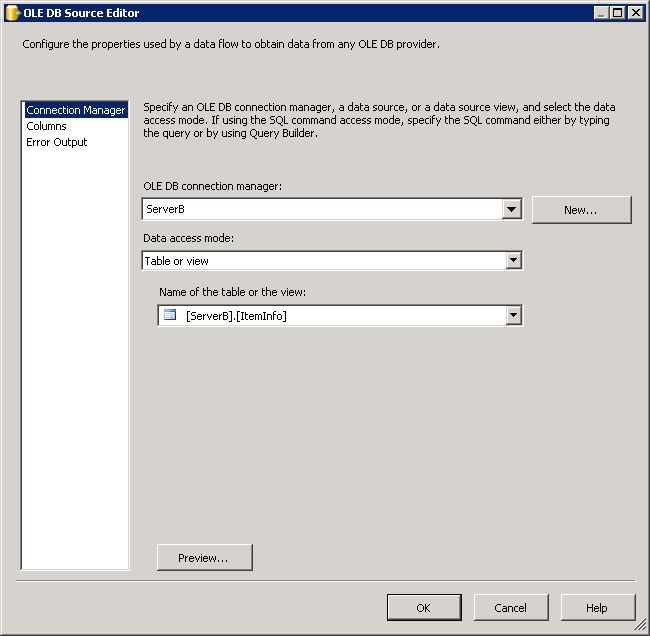Expand the table or view name dropdown arrow

513,316
